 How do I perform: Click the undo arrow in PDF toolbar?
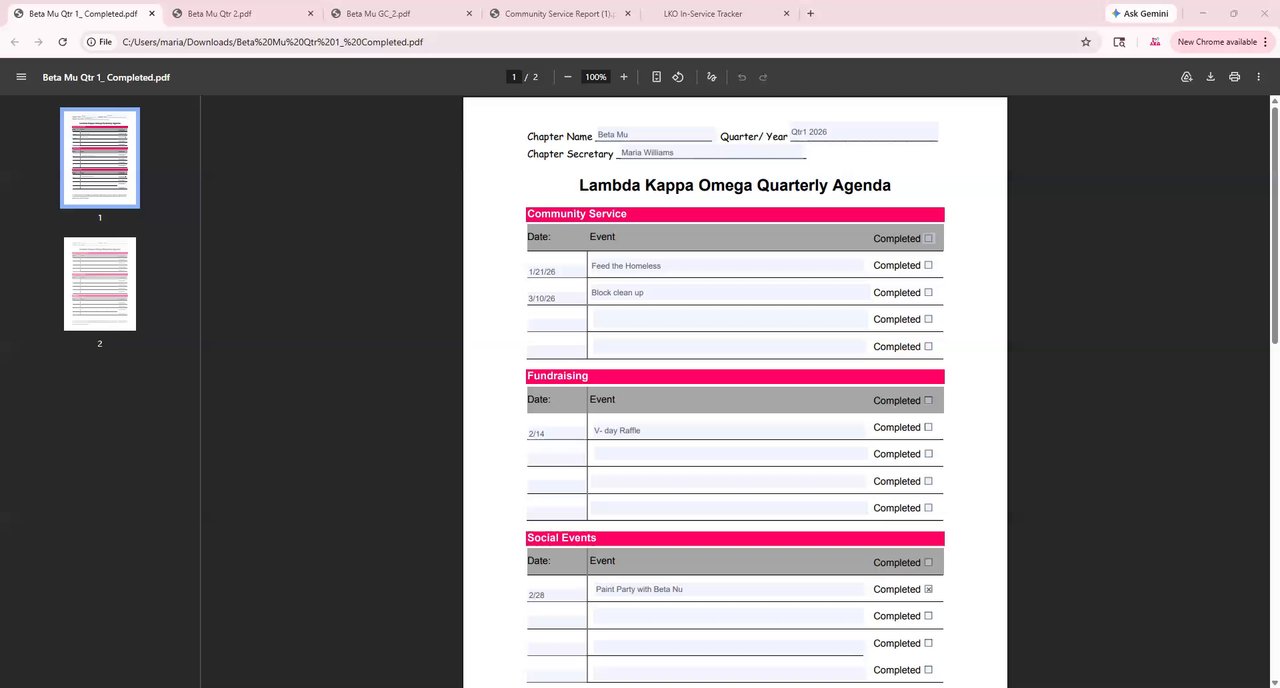pos(742,77)
